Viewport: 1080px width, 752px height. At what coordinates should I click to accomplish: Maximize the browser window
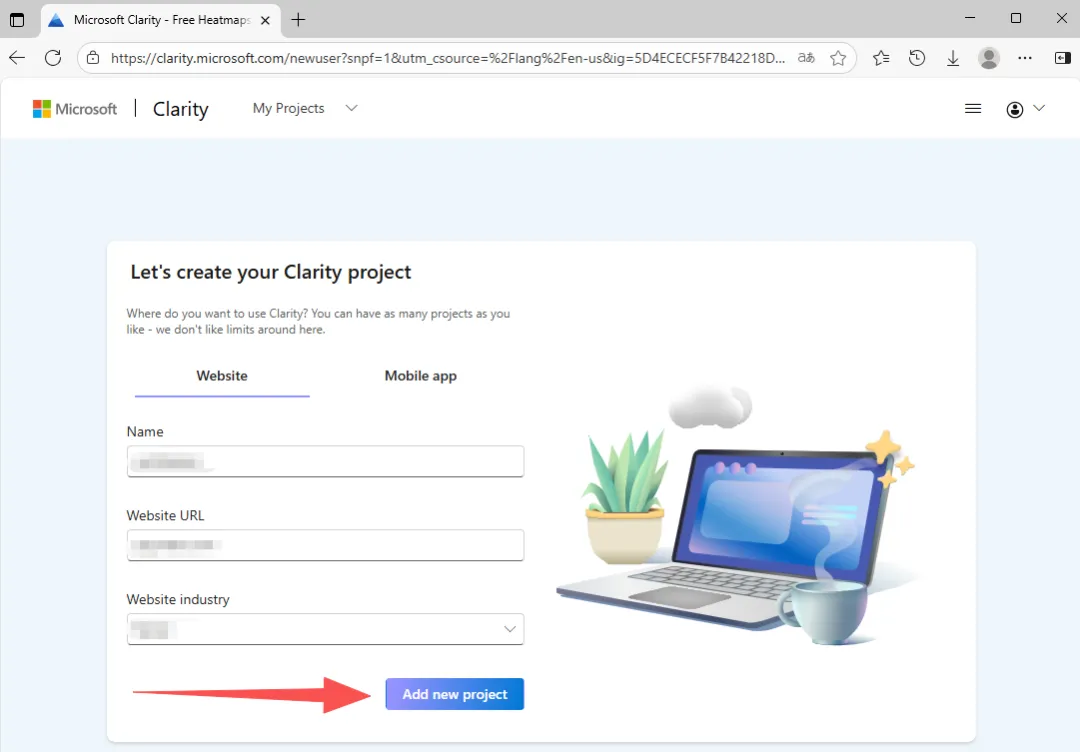1015,19
